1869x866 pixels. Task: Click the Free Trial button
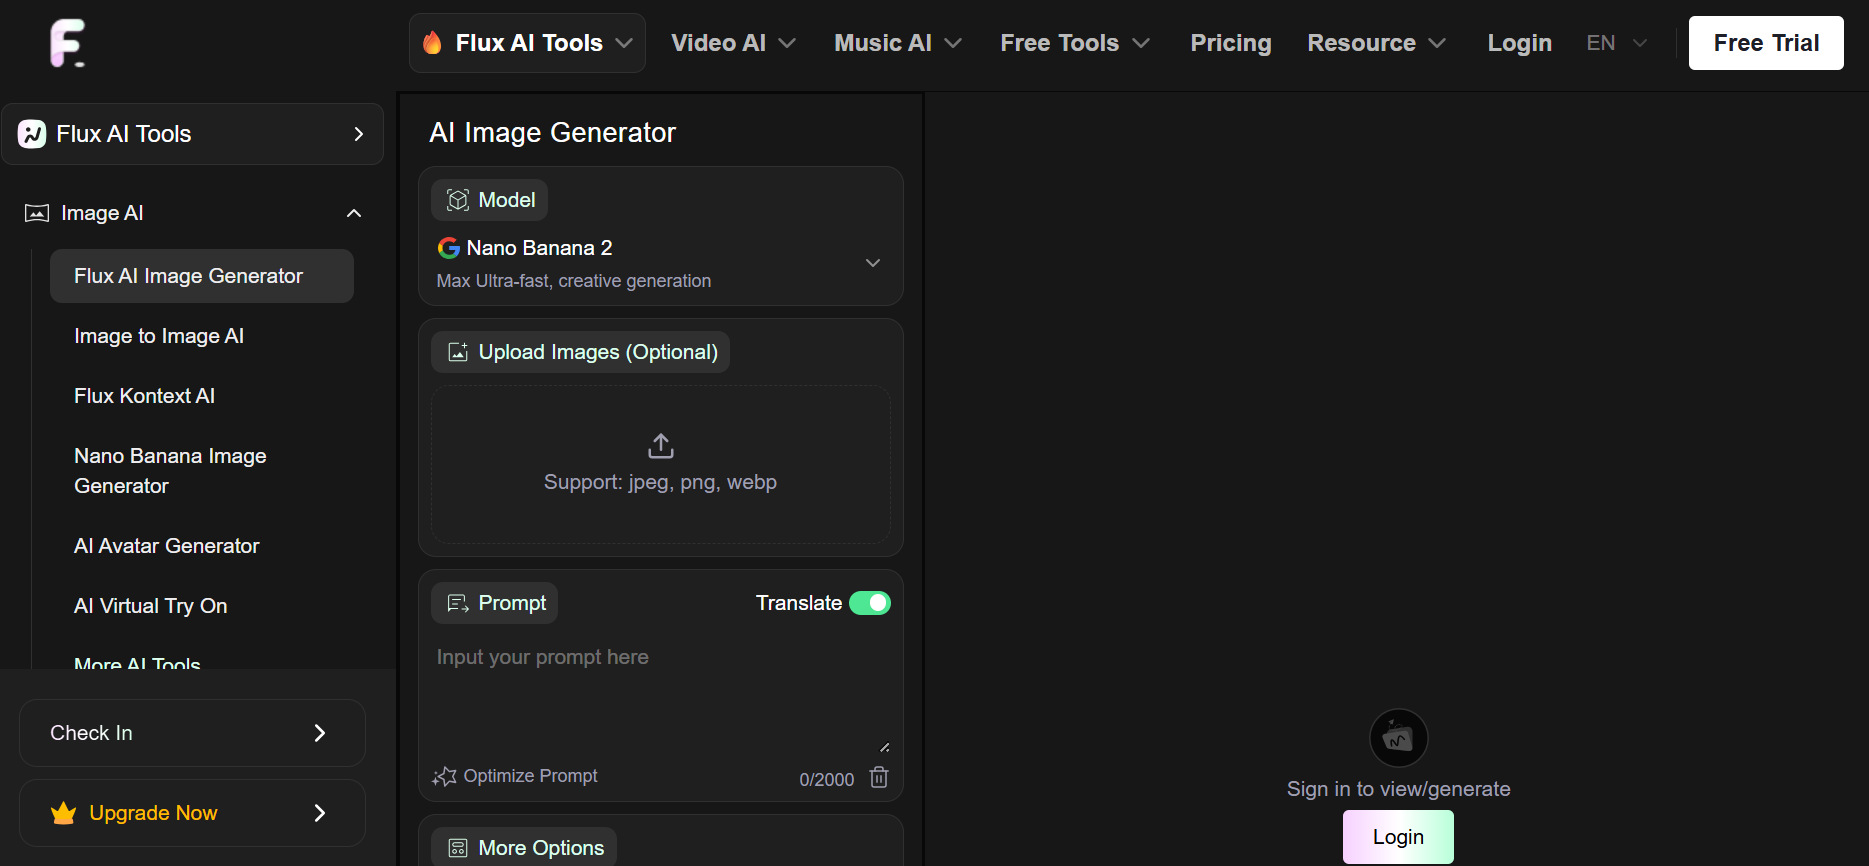pyautogui.click(x=1766, y=43)
